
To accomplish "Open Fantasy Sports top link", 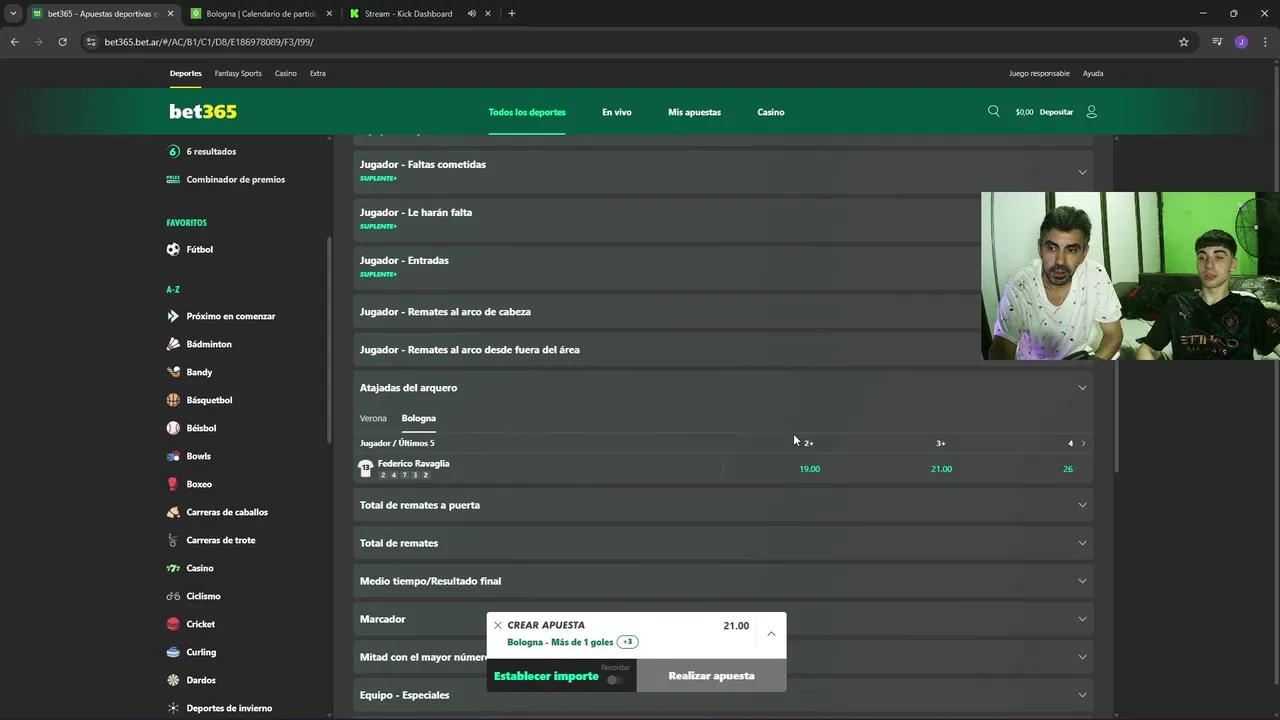I will coord(238,73).
